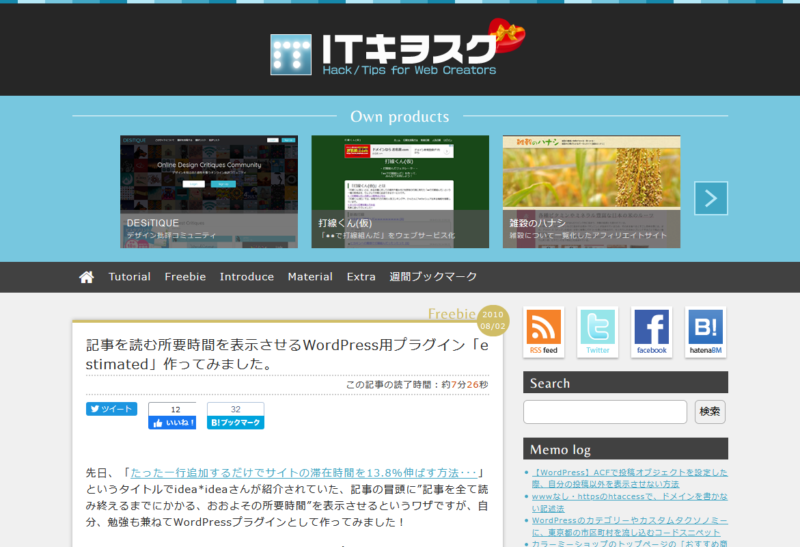This screenshot has height=547, width=800.
Task: Go to the Material section
Action: click(x=310, y=277)
